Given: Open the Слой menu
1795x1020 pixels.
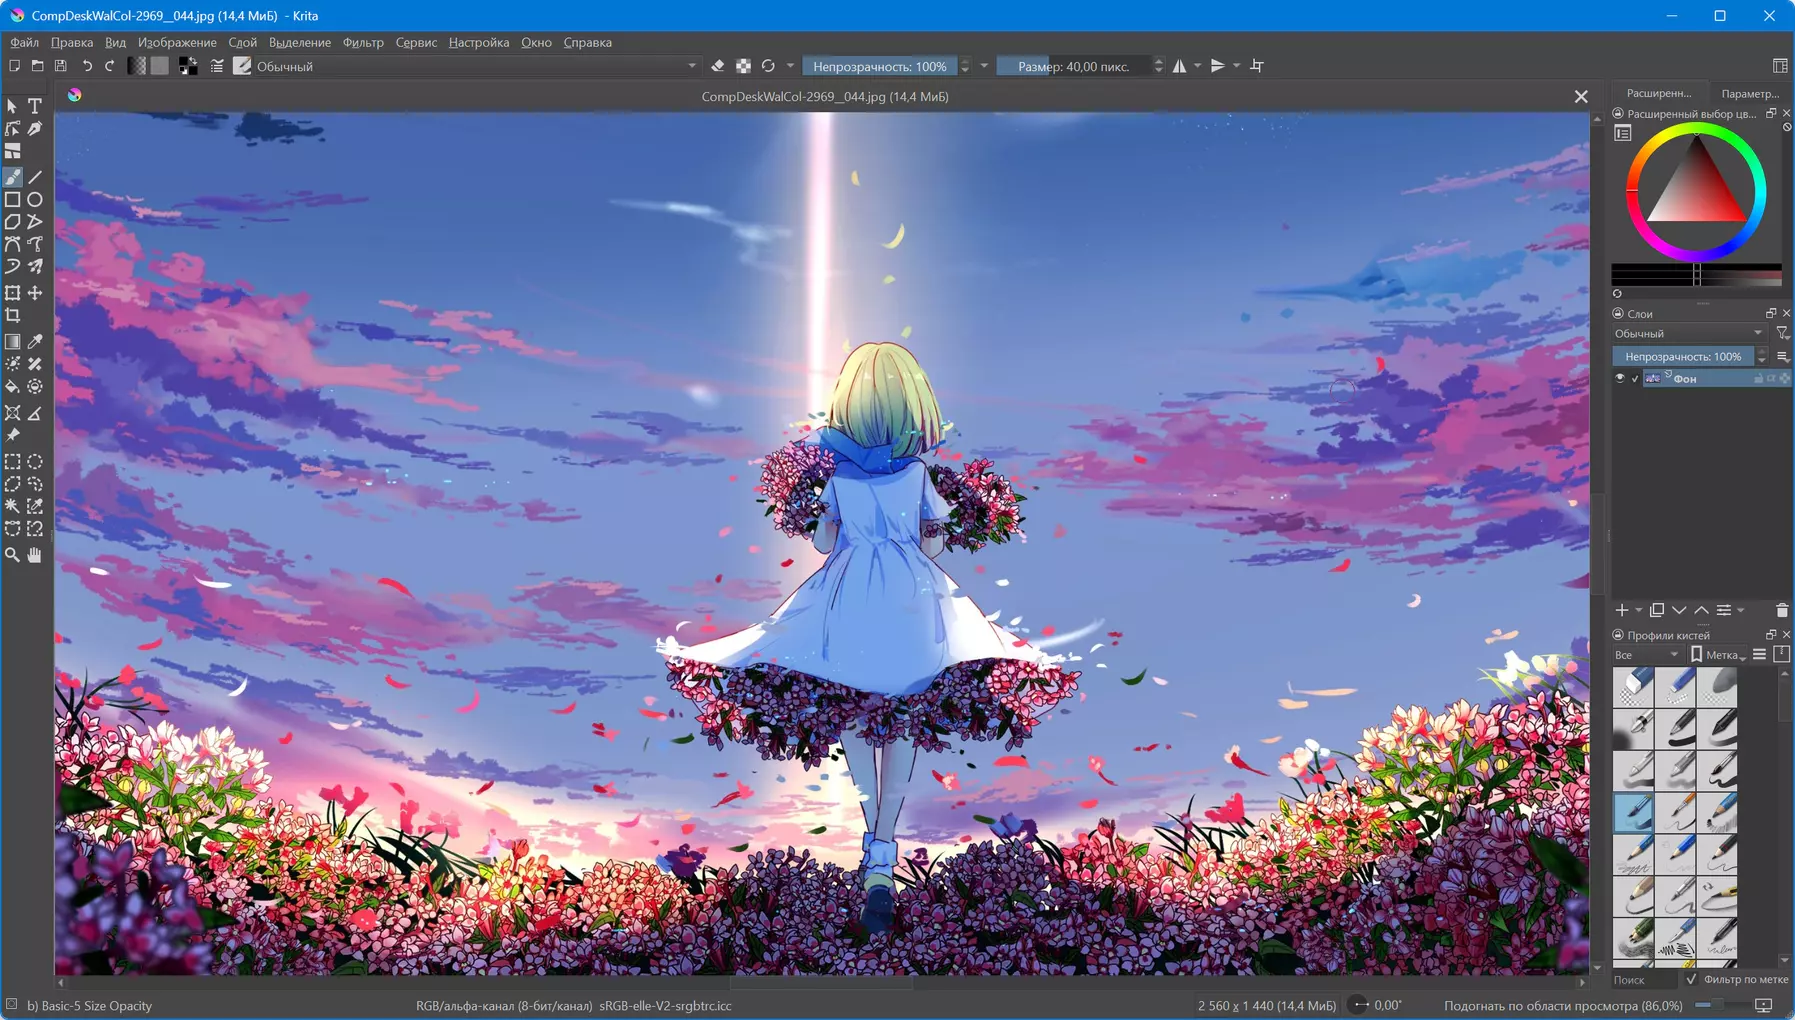Looking at the screenshot, I should click(242, 42).
